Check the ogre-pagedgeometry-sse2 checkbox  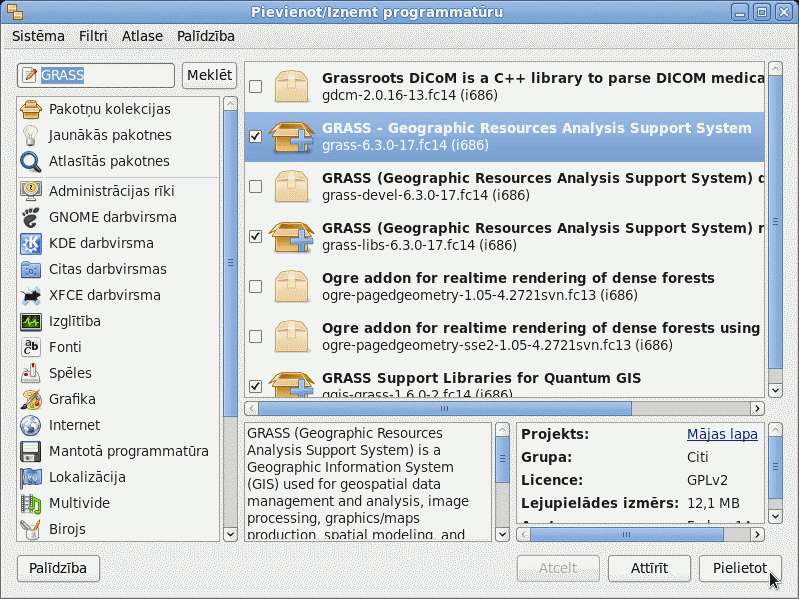pyautogui.click(x=255, y=336)
